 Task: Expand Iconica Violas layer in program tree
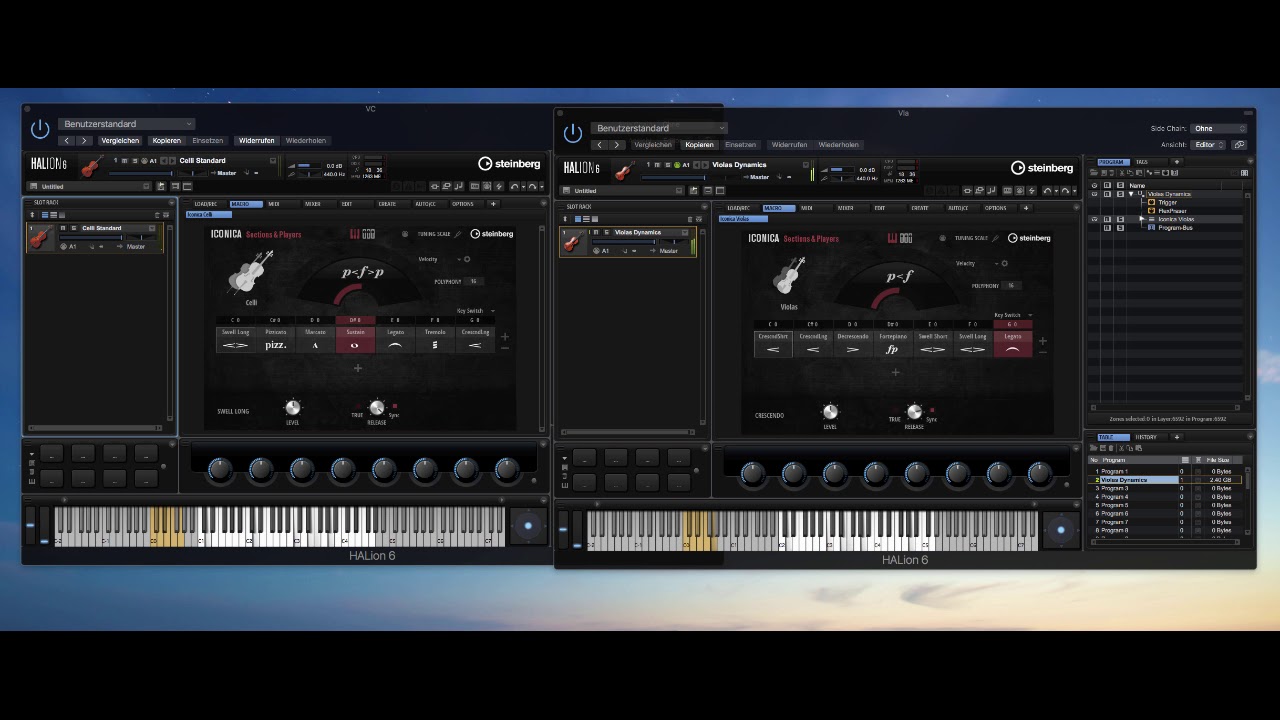pyautogui.click(x=1141, y=219)
